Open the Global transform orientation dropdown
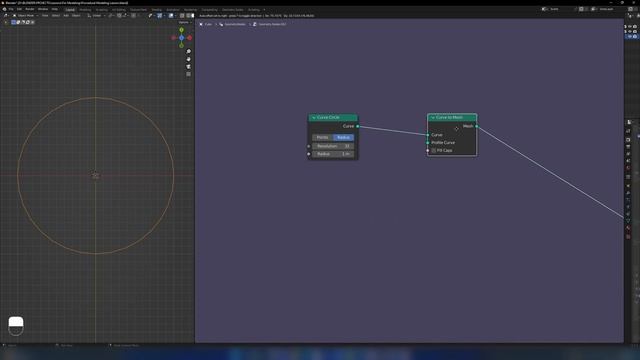640x360 pixels. [x=96, y=16]
